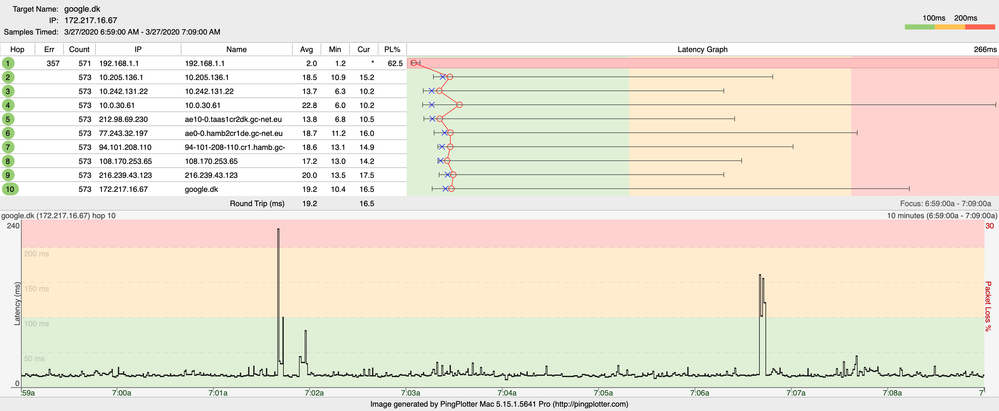Click the hop 1 green circle icon
The height and width of the screenshot is (411, 999).
coord(9,62)
